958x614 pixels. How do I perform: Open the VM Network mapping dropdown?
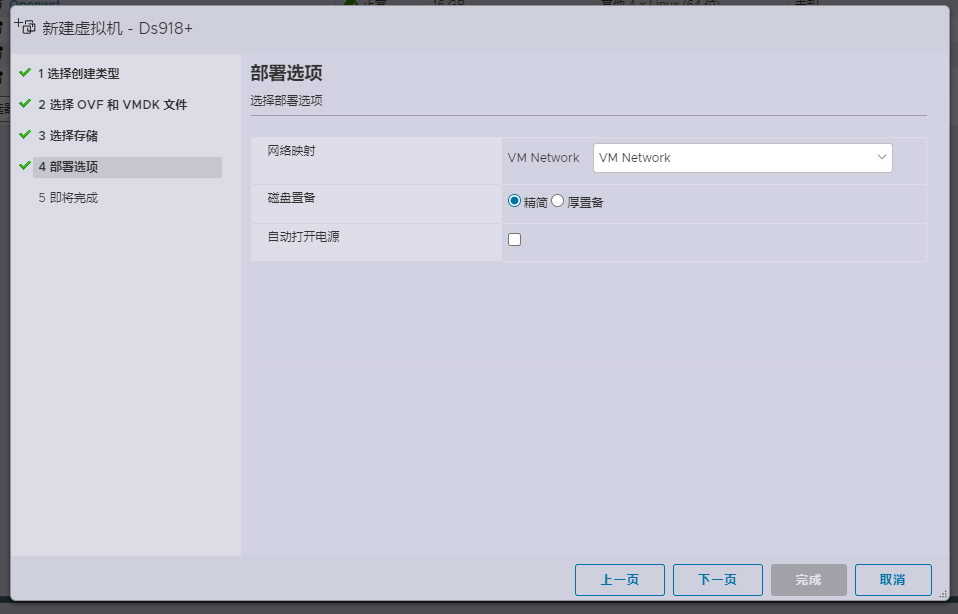point(742,158)
